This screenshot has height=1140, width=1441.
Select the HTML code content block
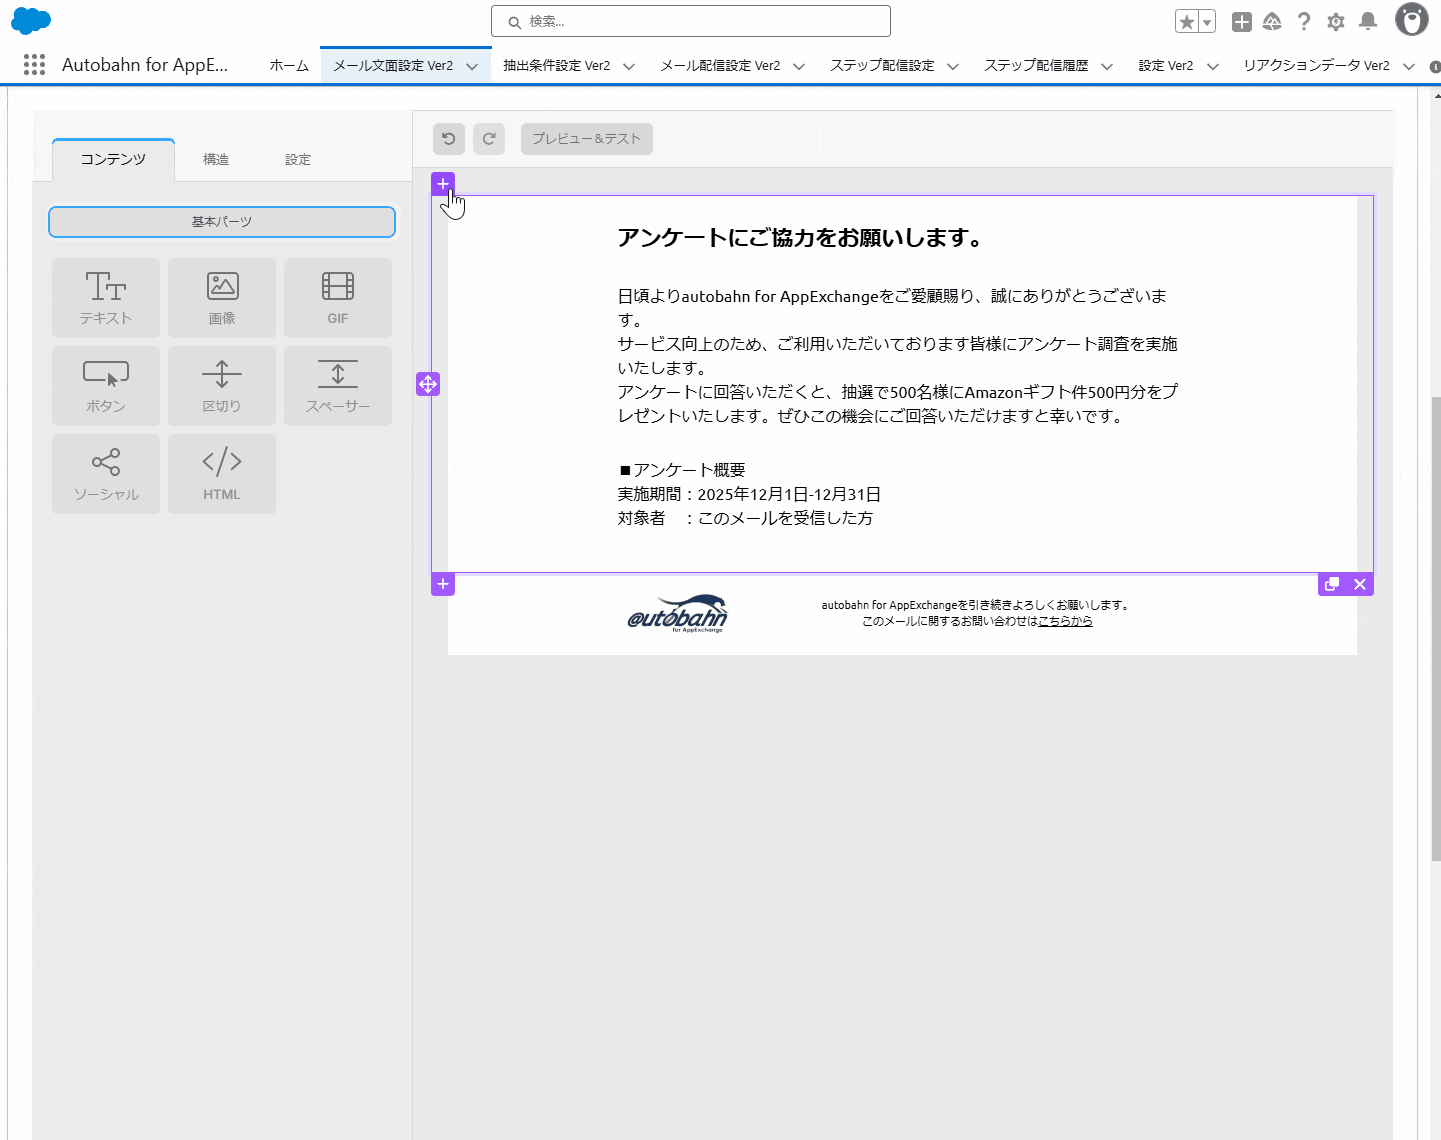point(222,473)
